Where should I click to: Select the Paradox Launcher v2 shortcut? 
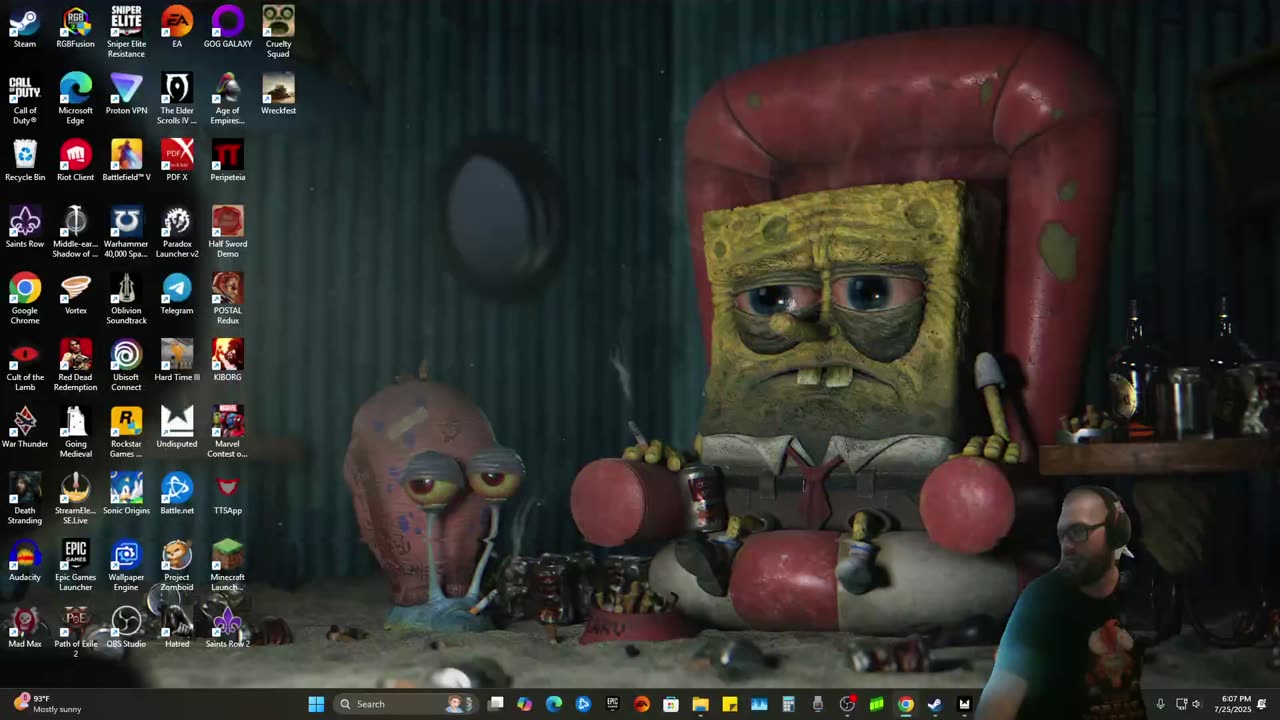pos(177,232)
